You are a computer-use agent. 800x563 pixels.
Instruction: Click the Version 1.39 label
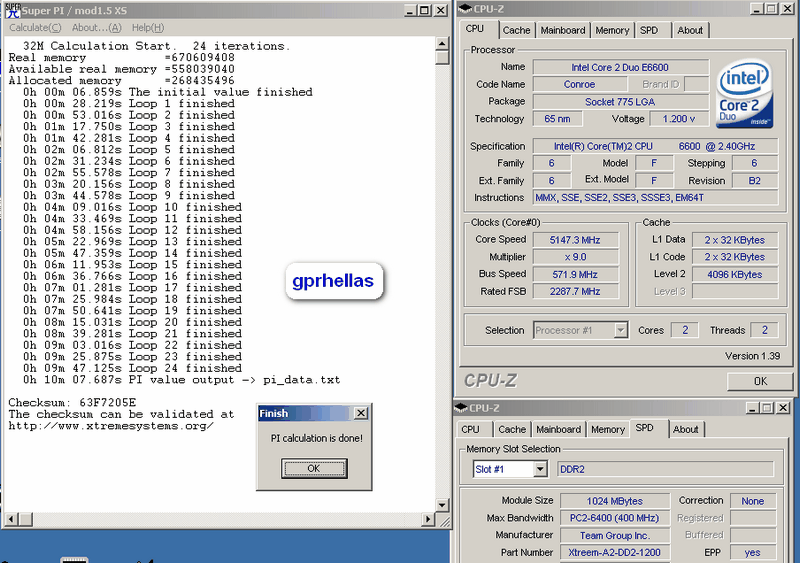753,356
